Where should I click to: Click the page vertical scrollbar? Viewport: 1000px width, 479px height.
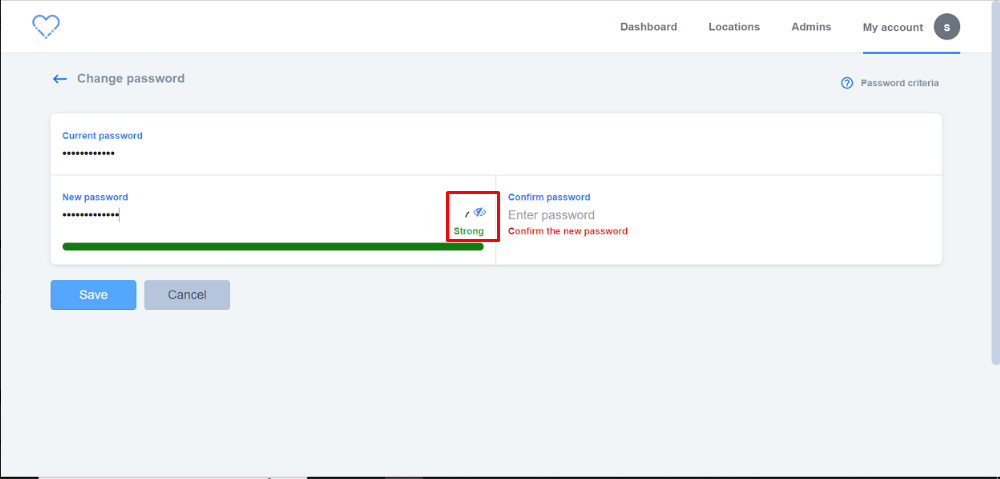point(996,185)
